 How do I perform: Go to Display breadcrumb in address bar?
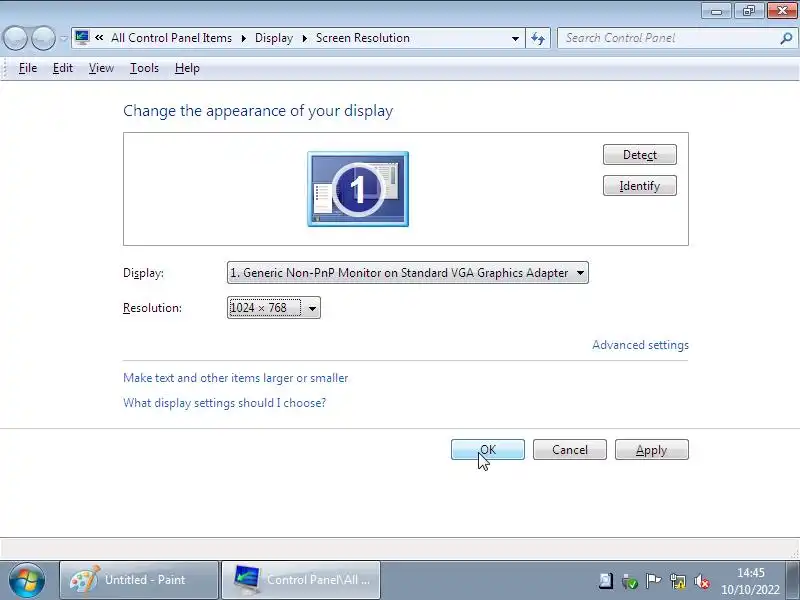pyautogui.click(x=274, y=38)
